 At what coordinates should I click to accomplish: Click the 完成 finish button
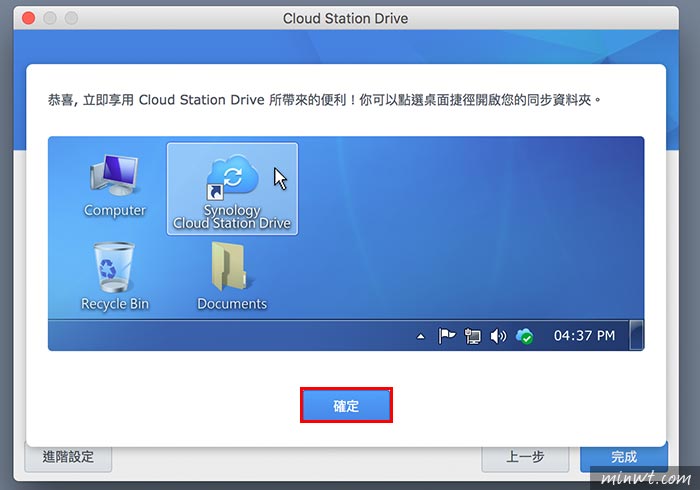point(624,457)
